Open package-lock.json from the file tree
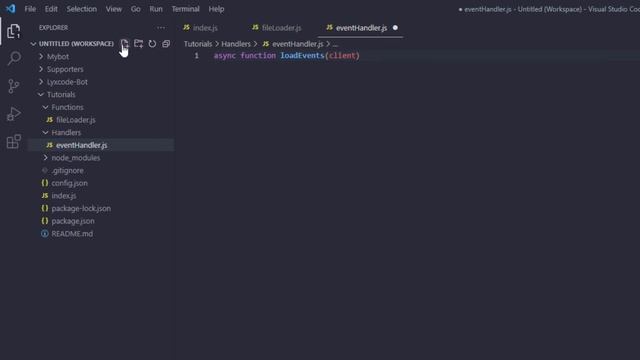 click(81, 209)
